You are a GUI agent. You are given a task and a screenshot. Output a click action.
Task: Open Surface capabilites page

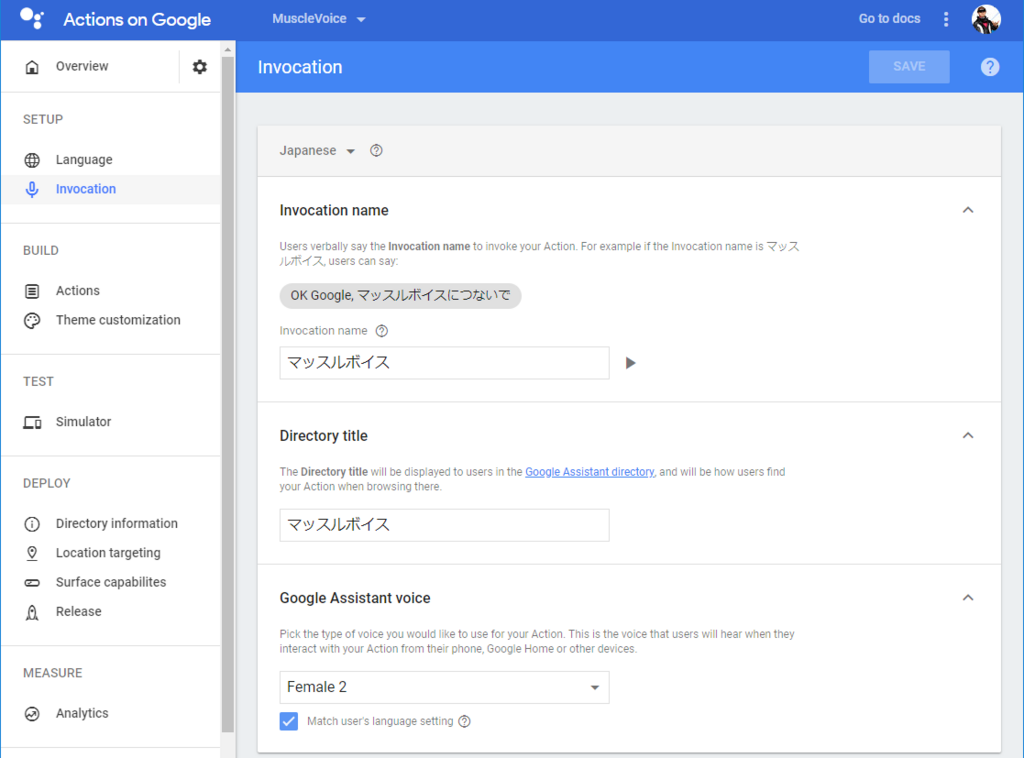coord(111,582)
